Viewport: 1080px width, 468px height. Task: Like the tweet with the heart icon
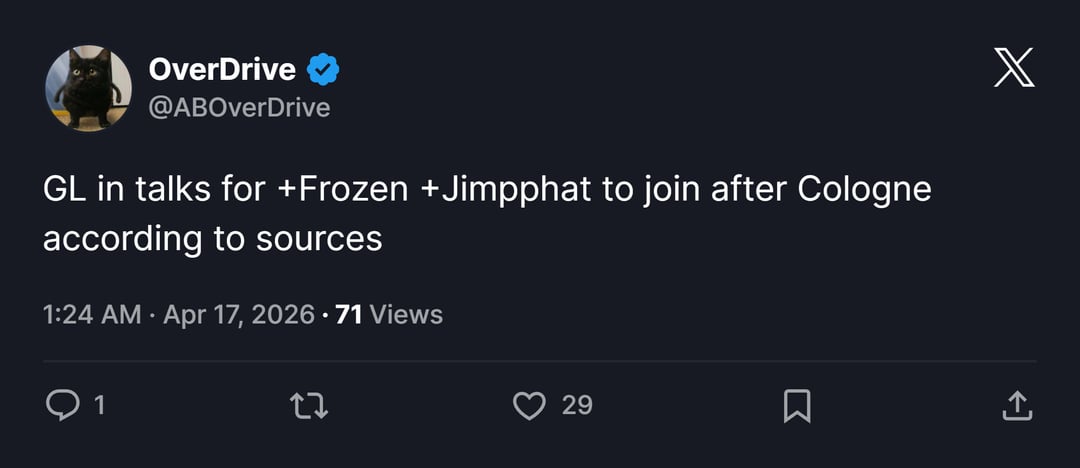(x=529, y=405)
